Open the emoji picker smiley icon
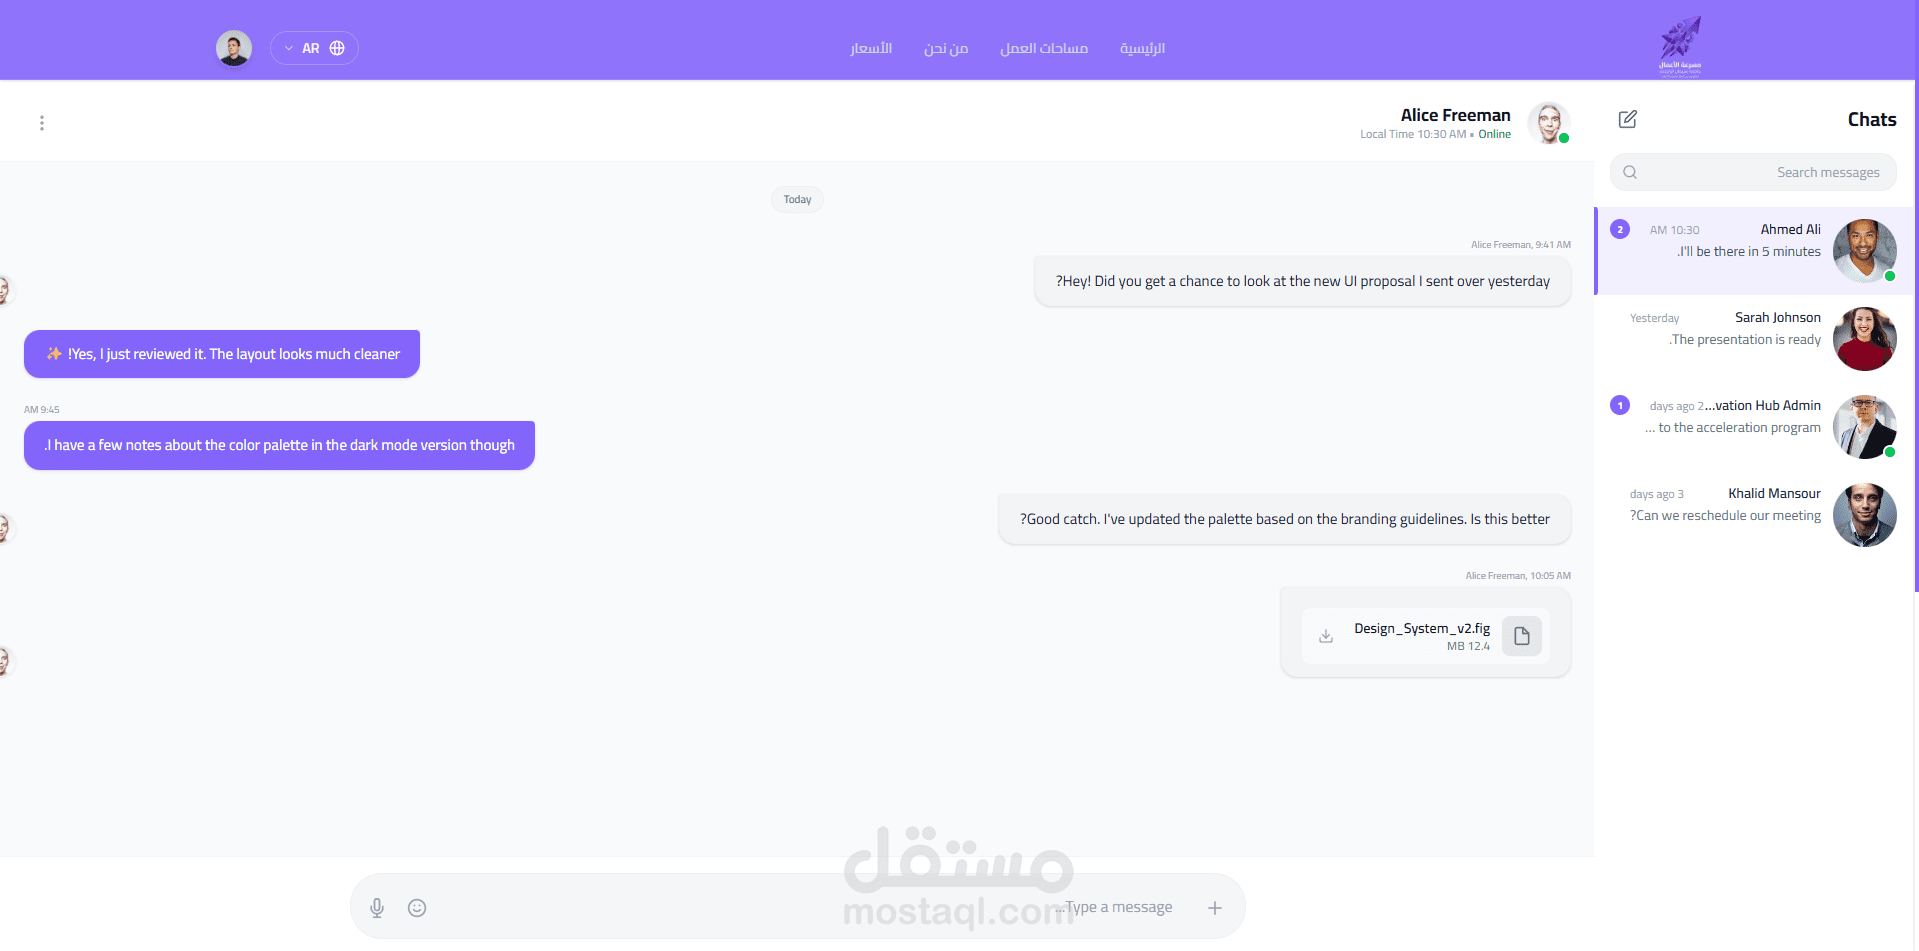The image size is (1919, 951). click(417, 908)
